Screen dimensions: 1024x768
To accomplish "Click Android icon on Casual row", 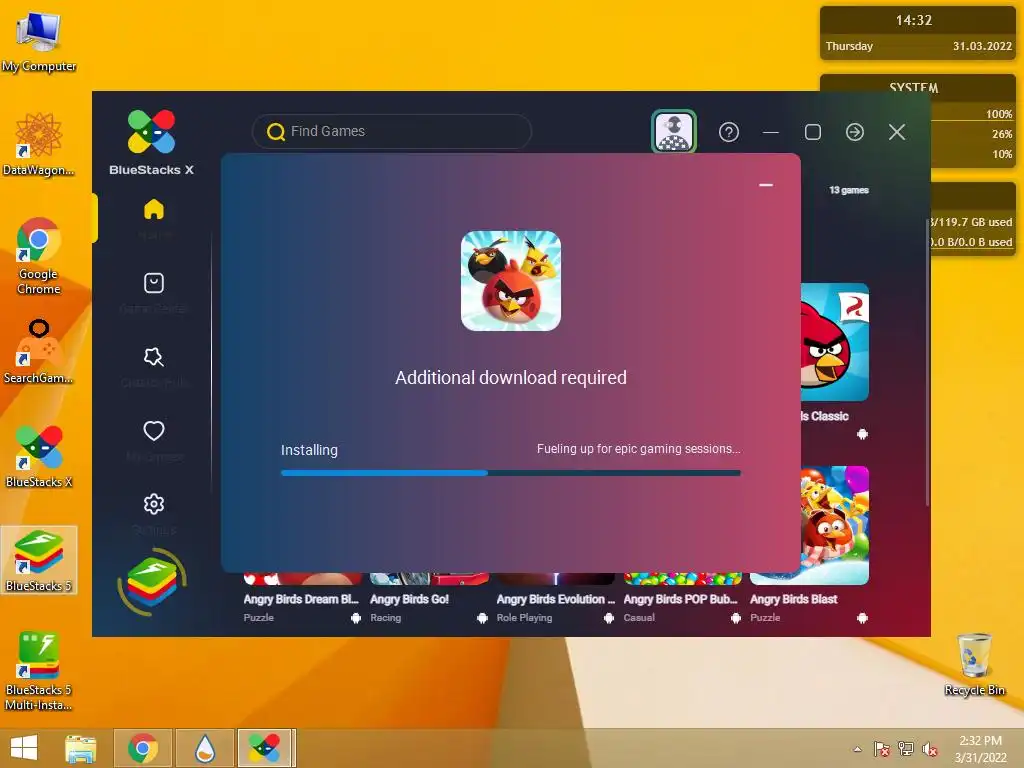I will tap(736, 618).
